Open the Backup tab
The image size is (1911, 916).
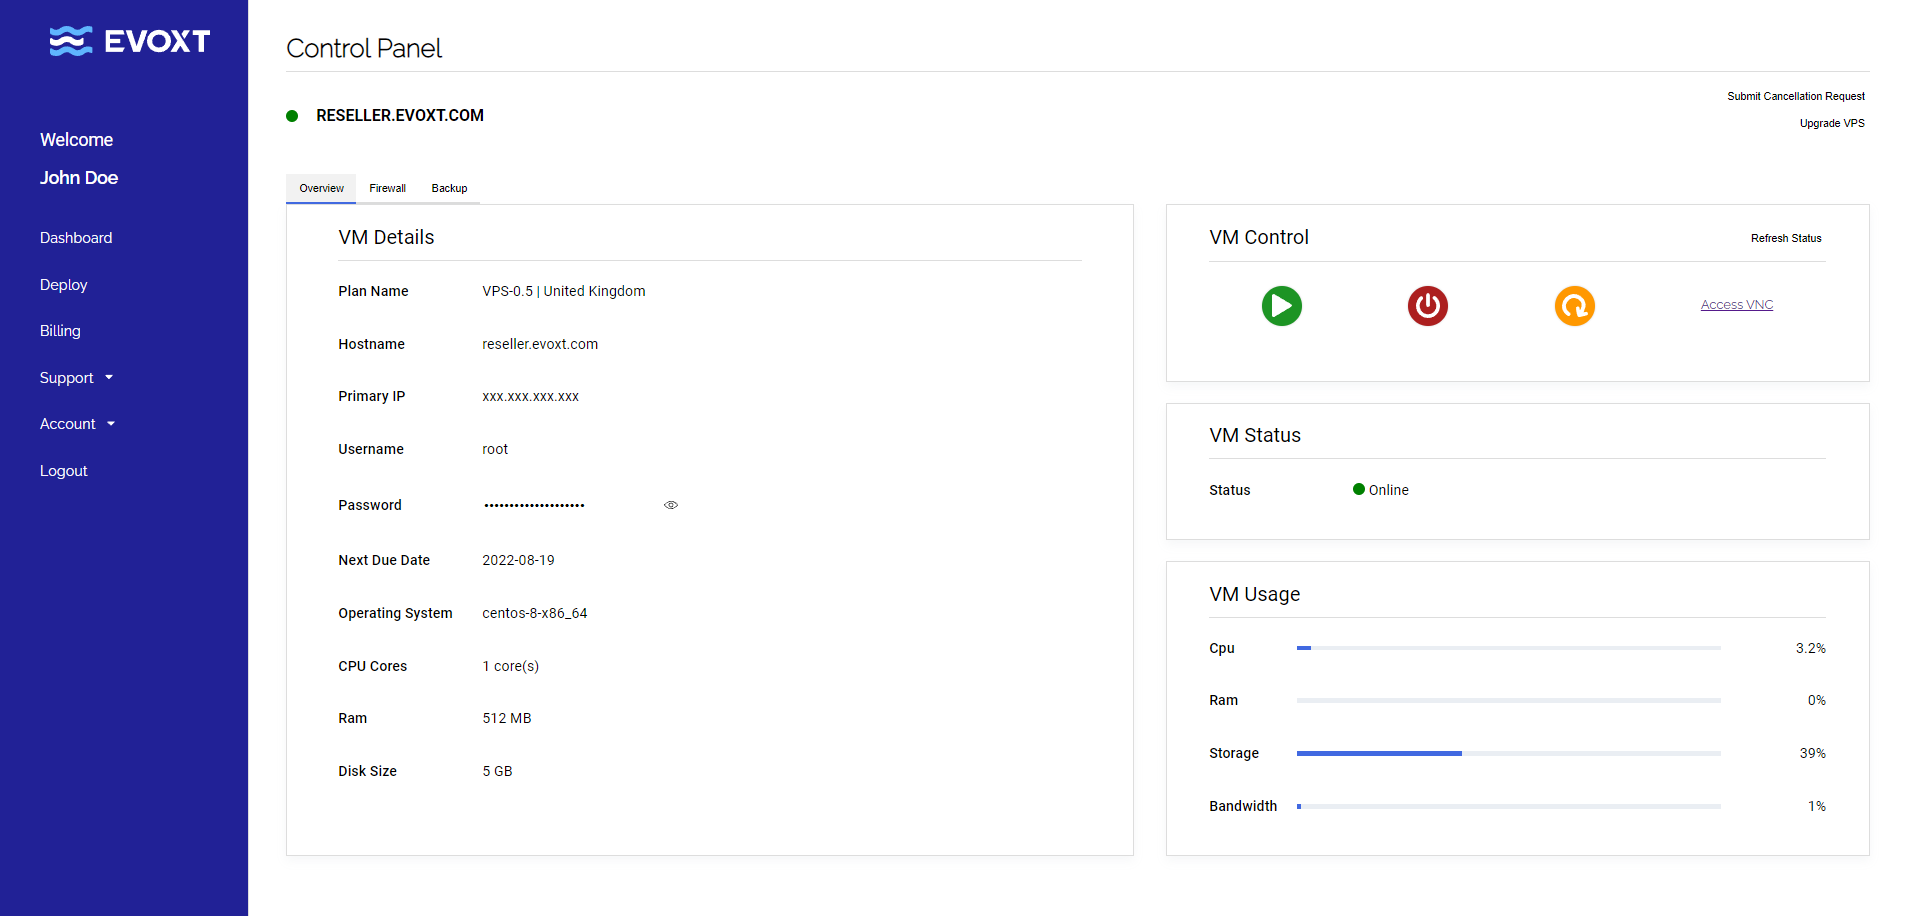coord(449,188)
